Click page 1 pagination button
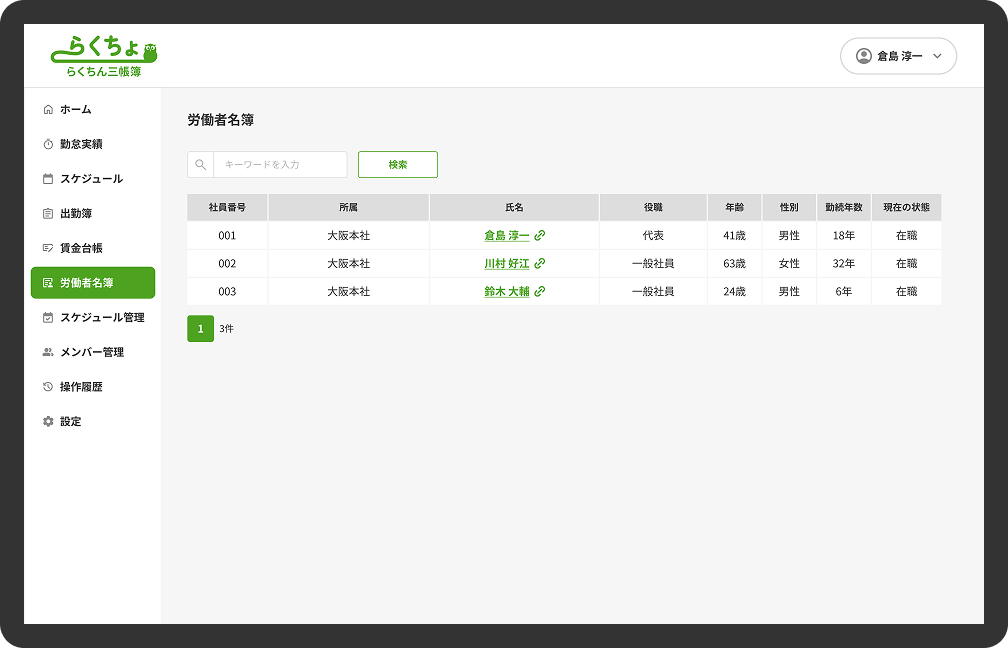This screenshot has width=1008, height=648. pos(200,329)
